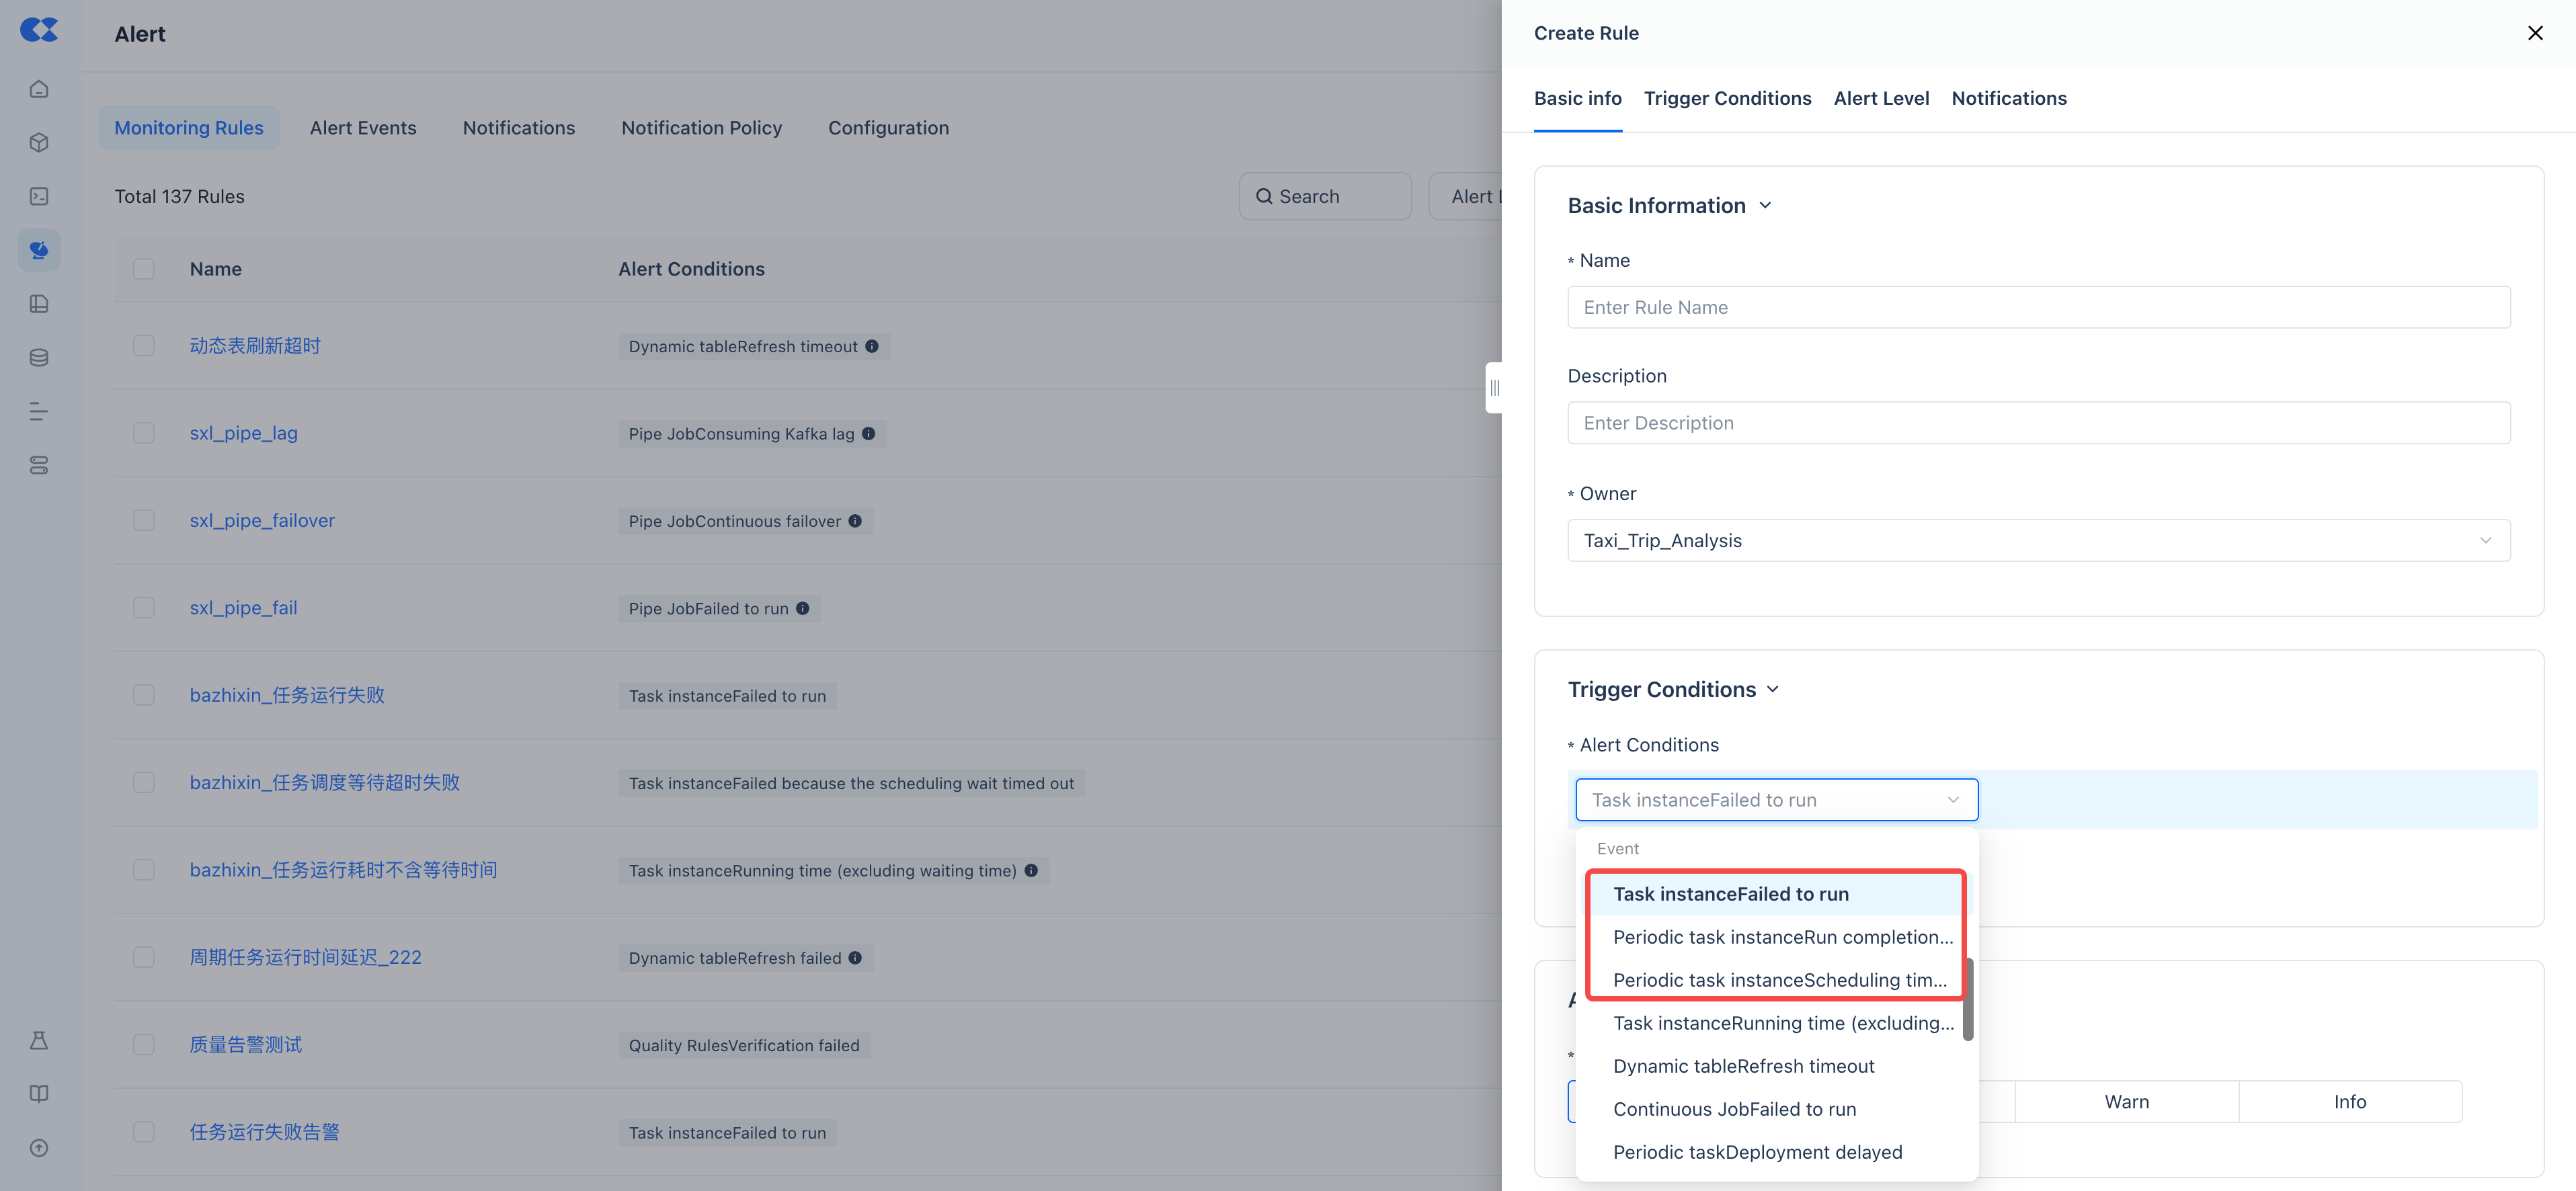Click the database icon in sidebar
This screenshot has width=2576, height=1191.
(39, 357)
